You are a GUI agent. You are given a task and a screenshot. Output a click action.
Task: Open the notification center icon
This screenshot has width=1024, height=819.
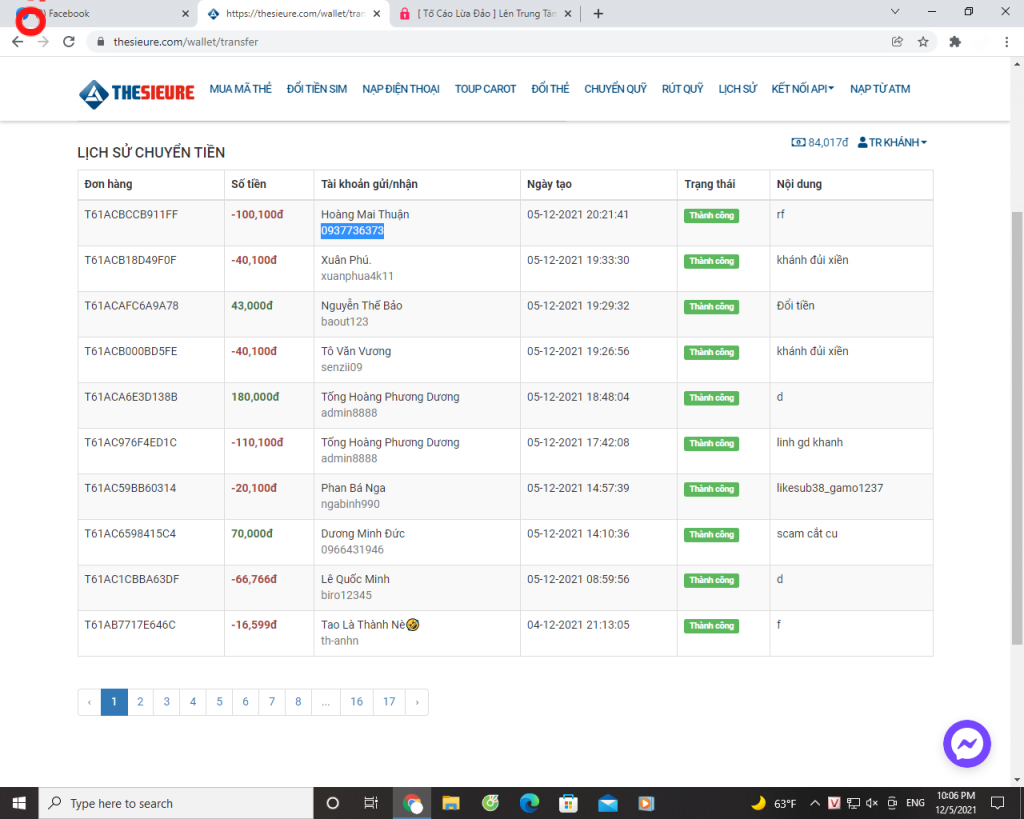997,803
